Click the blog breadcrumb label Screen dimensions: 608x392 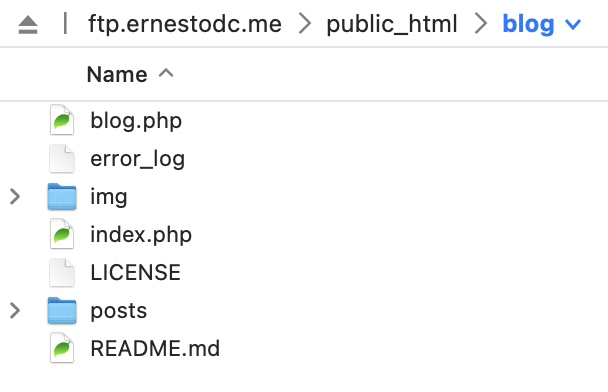click(x=528, y=24)
